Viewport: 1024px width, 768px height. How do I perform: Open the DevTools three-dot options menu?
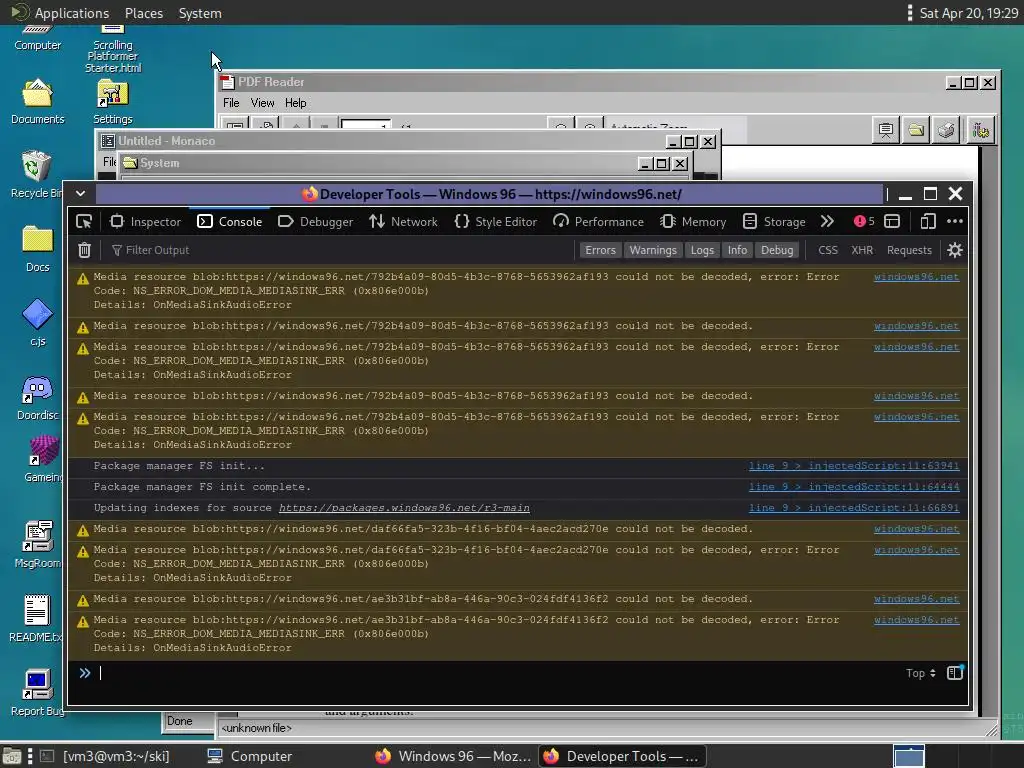pyautogui.click(x=955, y=221)
